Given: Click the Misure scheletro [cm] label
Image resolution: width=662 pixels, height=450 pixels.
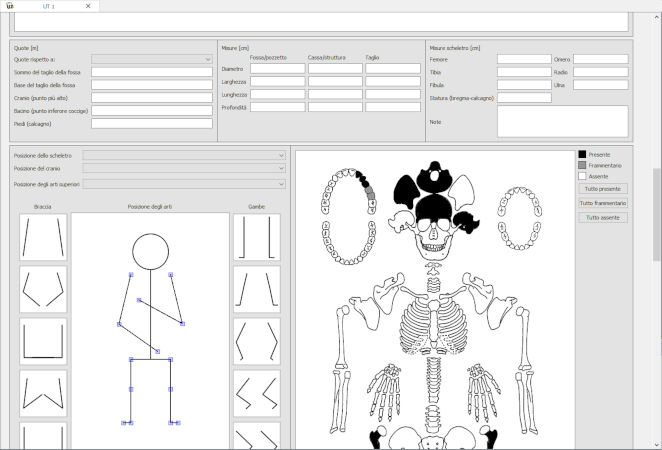Looking at the screenshot, I should point(455,48).
